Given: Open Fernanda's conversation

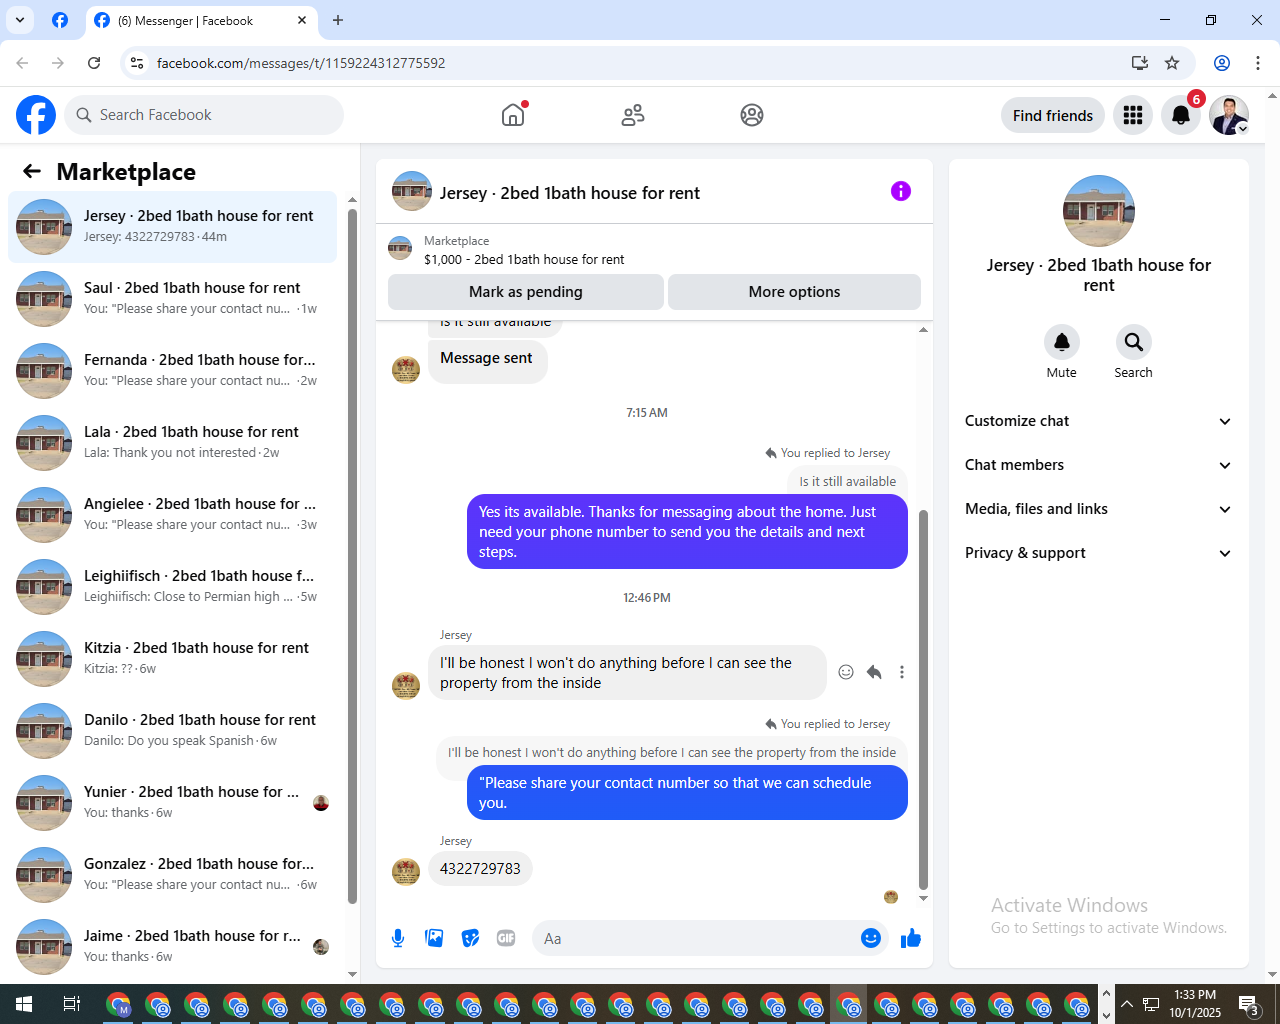Looking at the screenshot, I should pyautogui.click(x=172, y=371).
